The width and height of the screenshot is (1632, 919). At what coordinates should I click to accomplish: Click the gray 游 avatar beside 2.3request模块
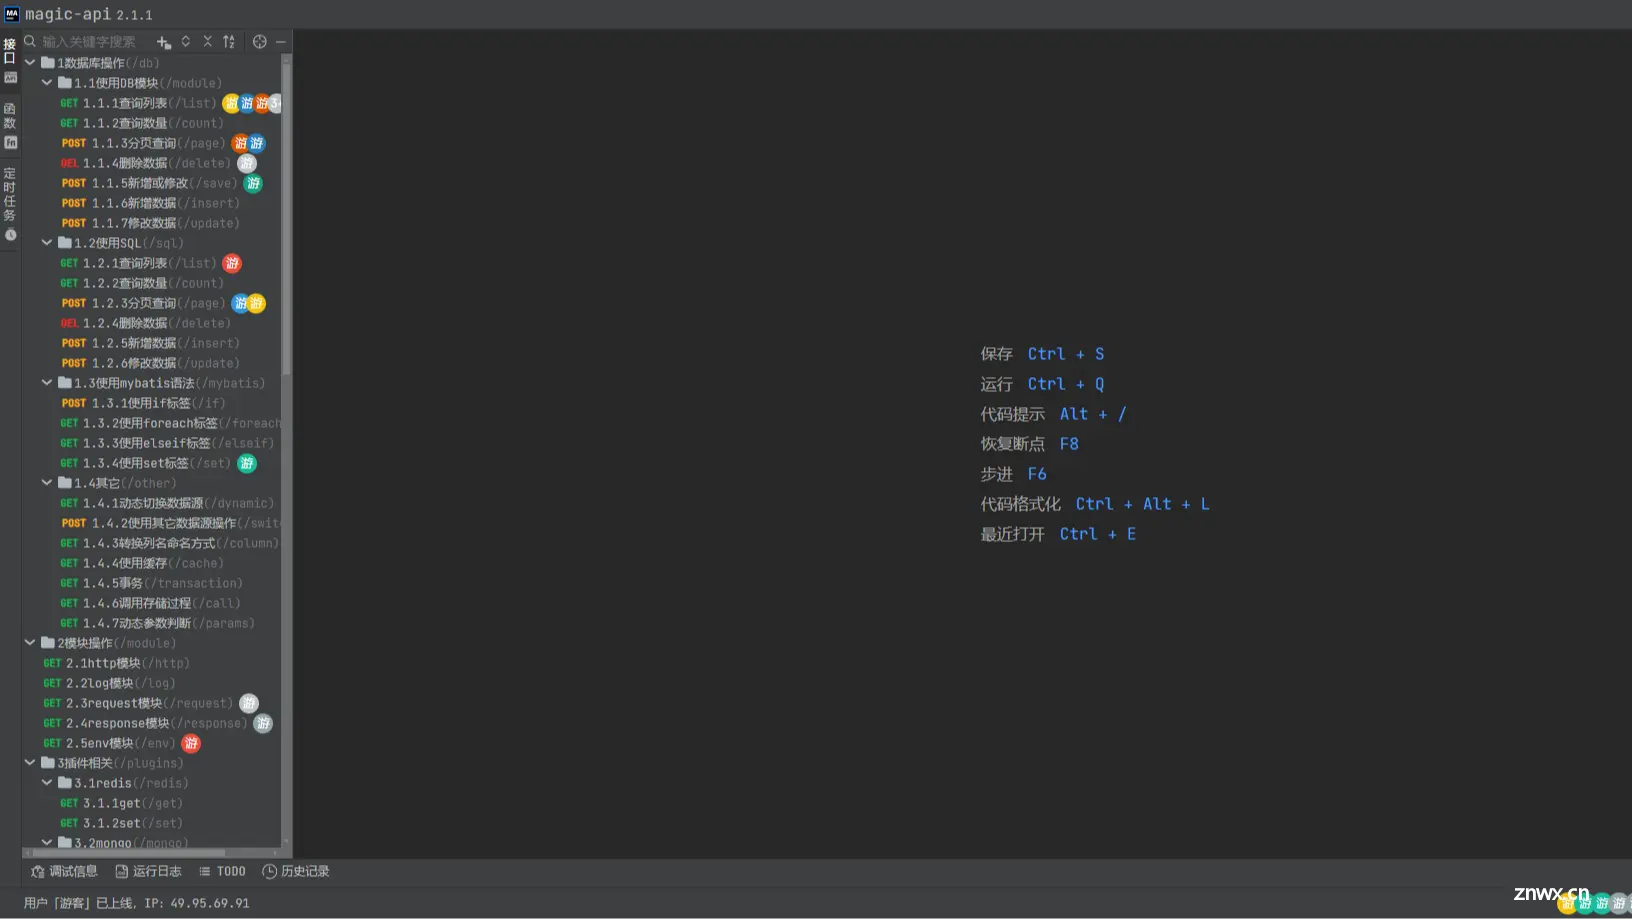(249, 703)
